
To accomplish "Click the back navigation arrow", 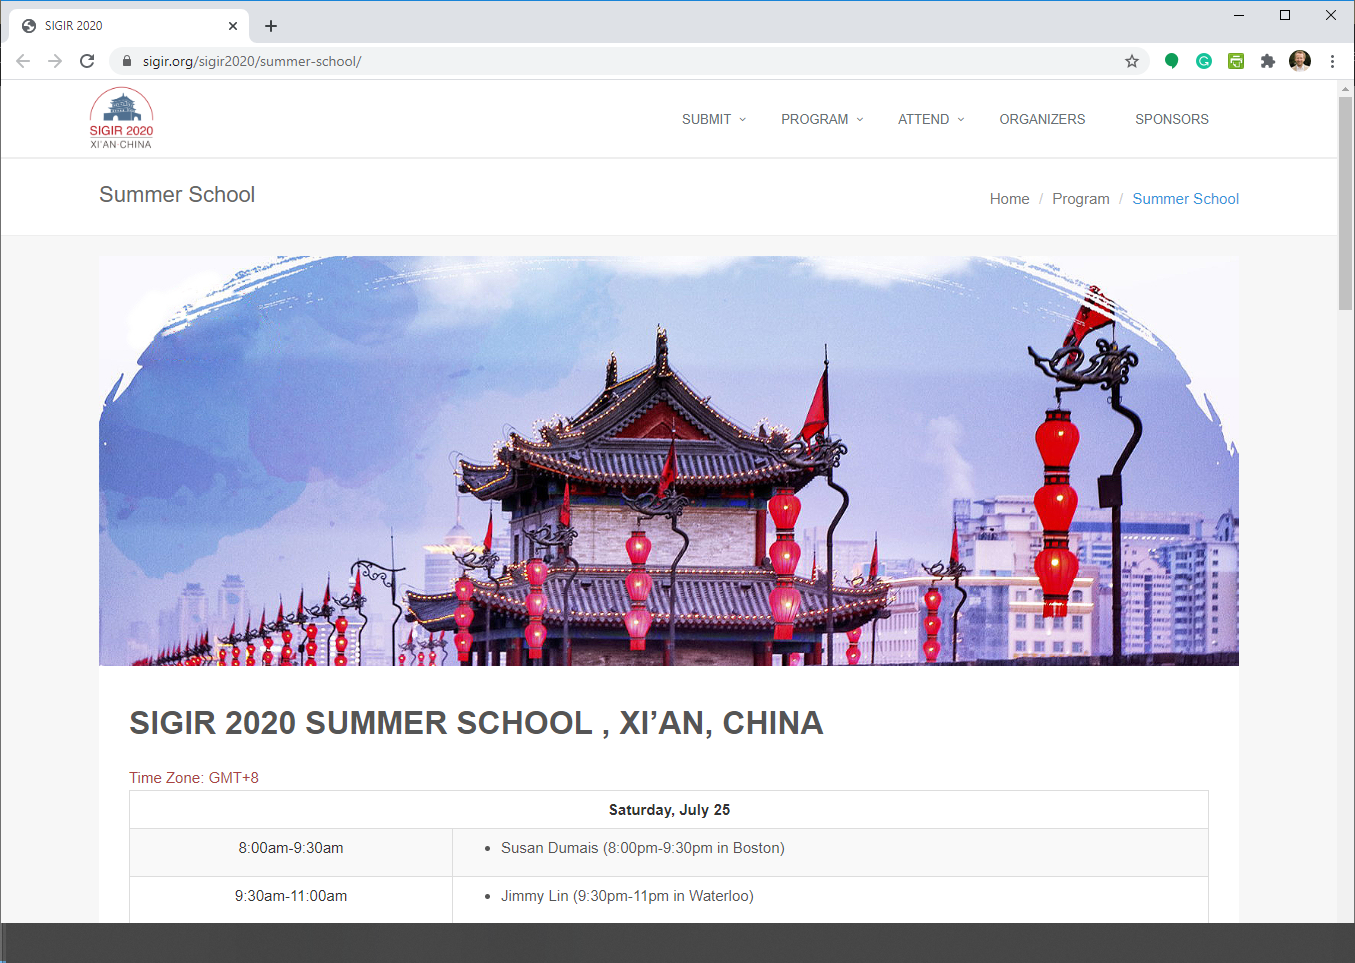I will [x=22, y=61].
